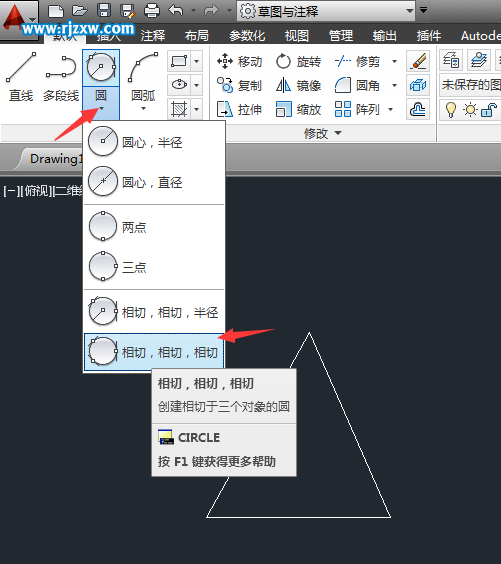This screenshot has width=501, height=564.
Task: Activate the 拉伸 stretch command
Action: click(239, 109)
